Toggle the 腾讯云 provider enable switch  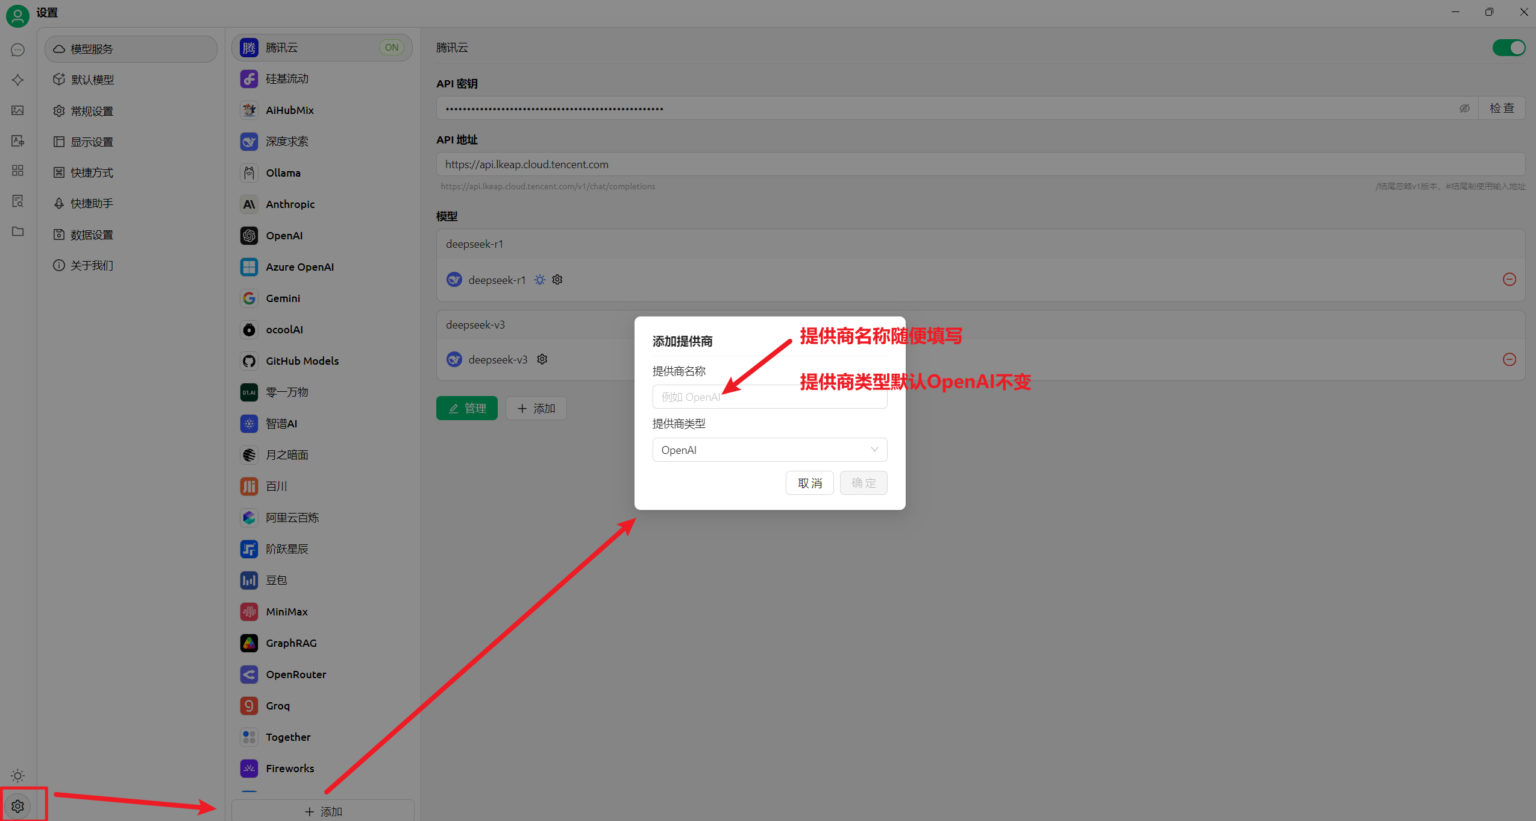point(1508,48)
